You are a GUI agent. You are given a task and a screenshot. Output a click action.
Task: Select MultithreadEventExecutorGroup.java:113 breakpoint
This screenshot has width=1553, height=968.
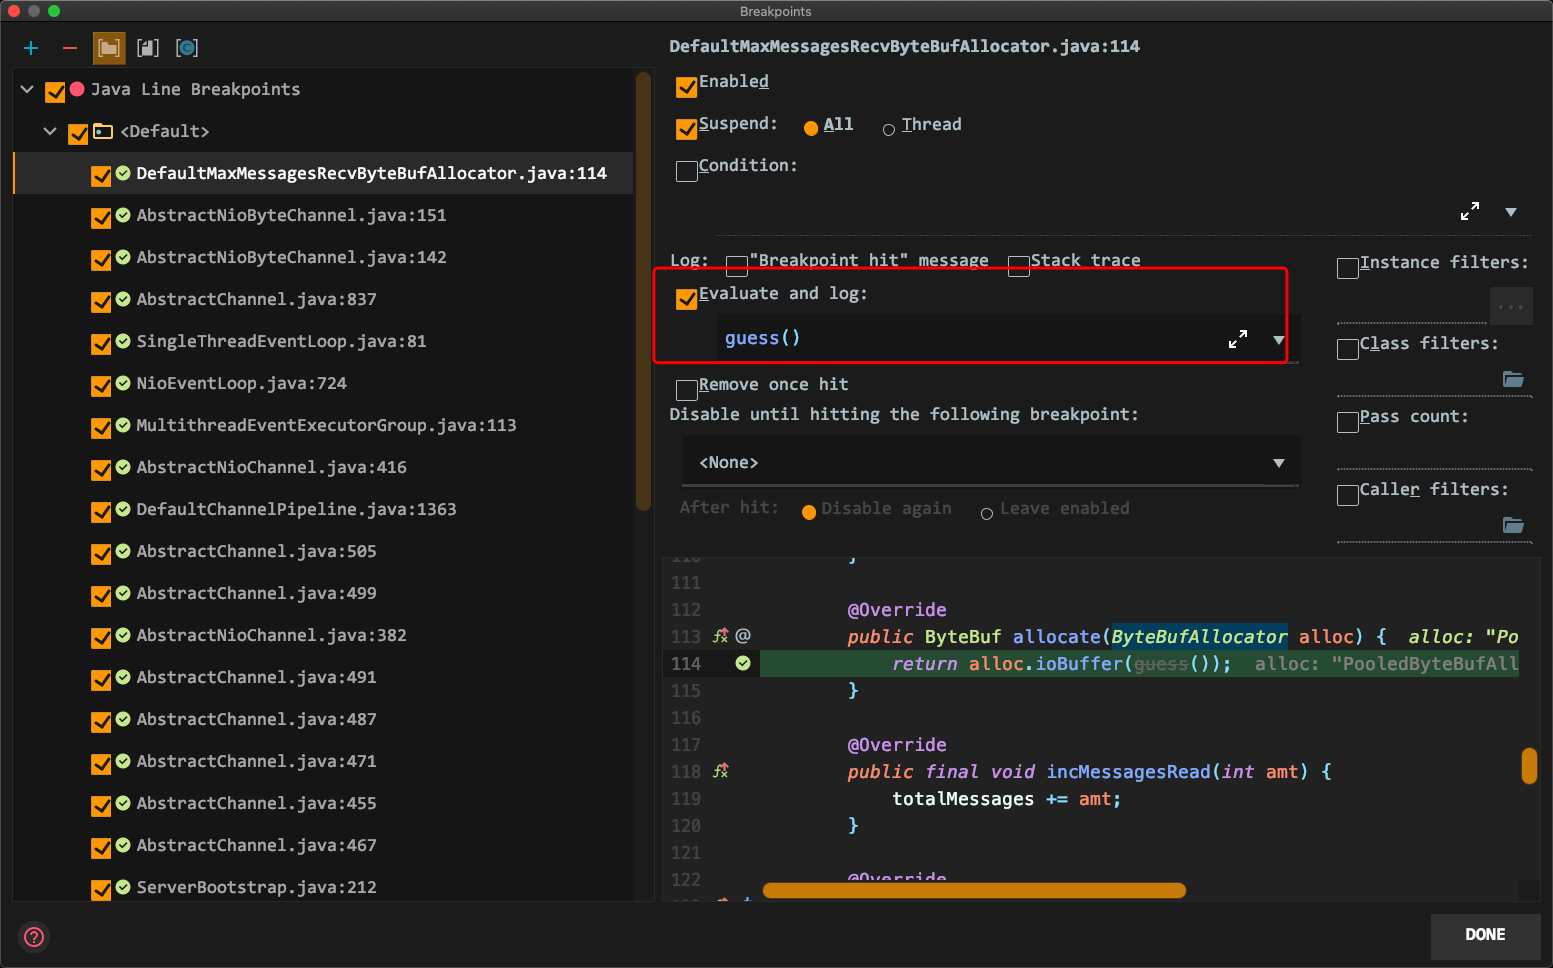[x=326, y=425]
